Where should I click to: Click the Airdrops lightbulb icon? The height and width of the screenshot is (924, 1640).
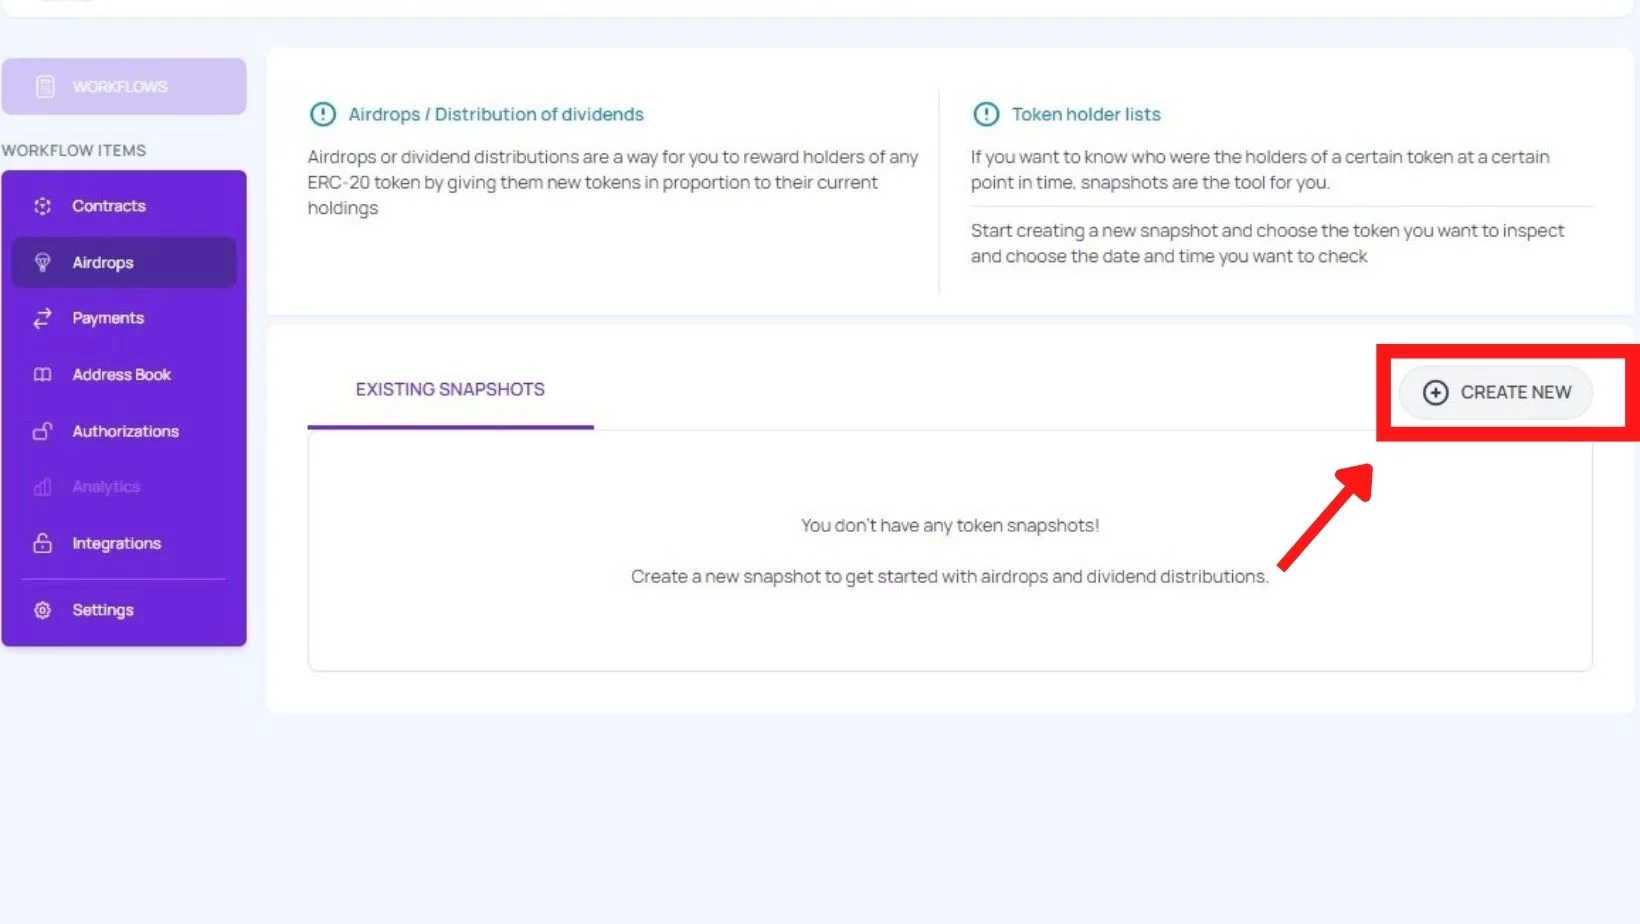coord(42,262)
